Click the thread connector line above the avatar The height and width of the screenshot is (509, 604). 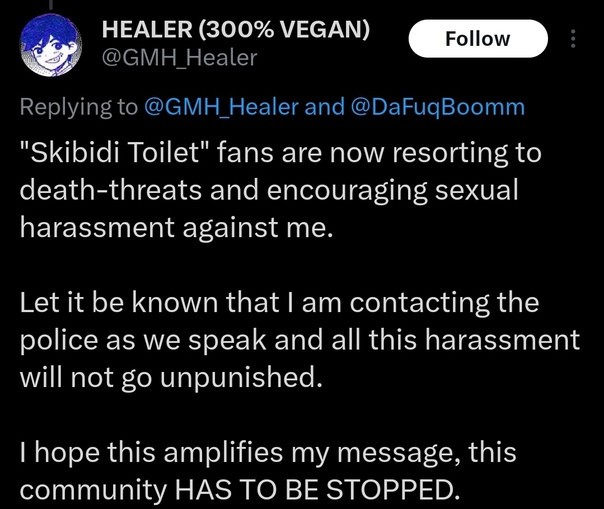[x=51, y=4]
